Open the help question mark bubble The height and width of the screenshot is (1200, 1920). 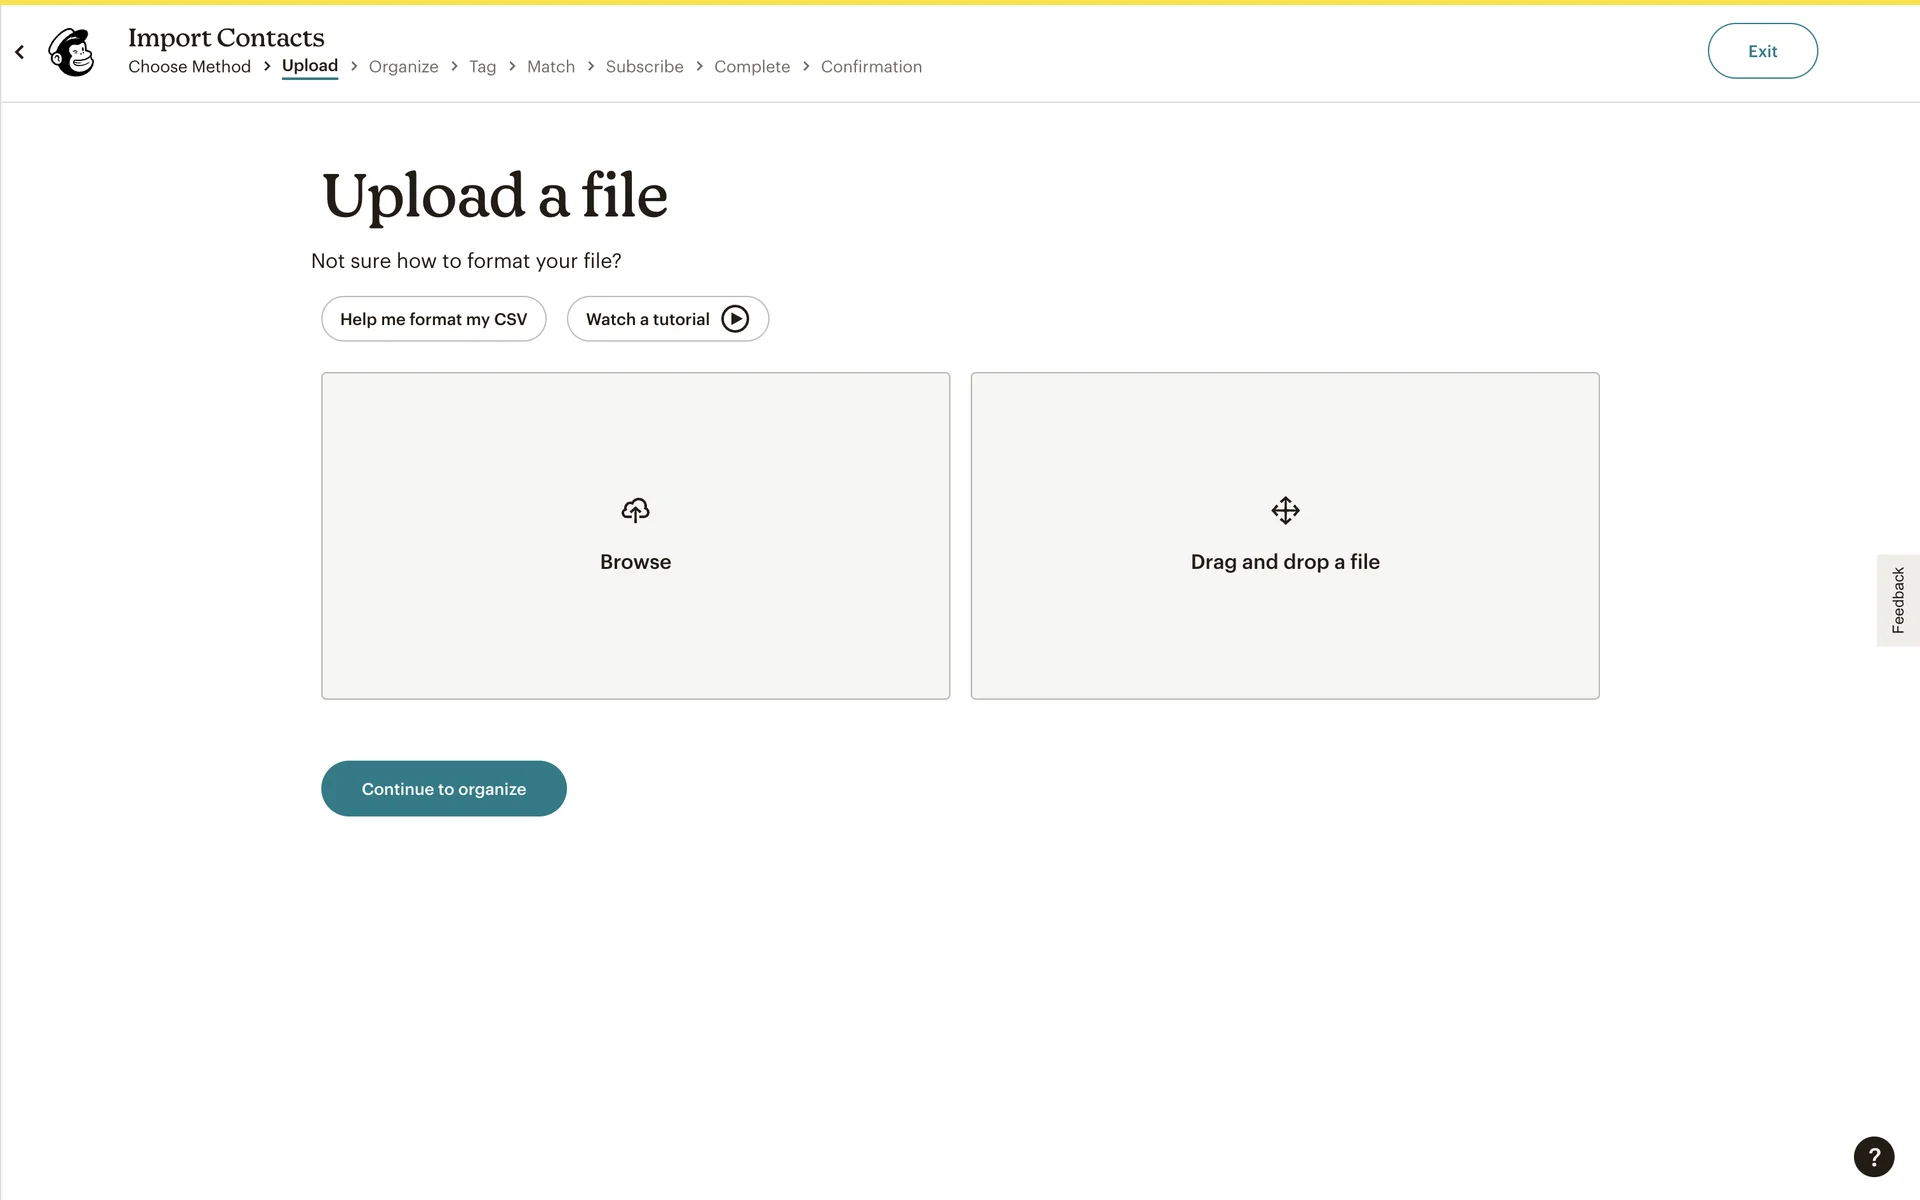pyautogui.click(x=1873, y=1157)
